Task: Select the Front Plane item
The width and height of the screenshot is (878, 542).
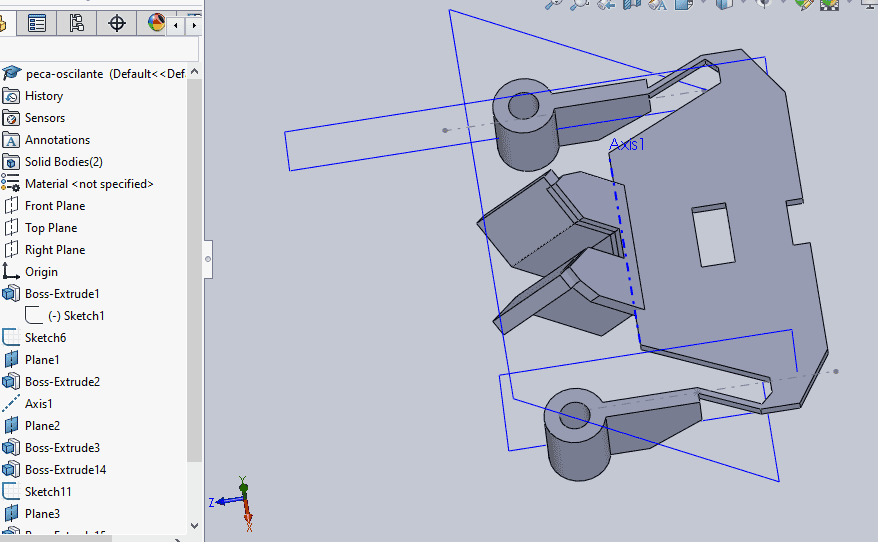Action: pos(55,206)
